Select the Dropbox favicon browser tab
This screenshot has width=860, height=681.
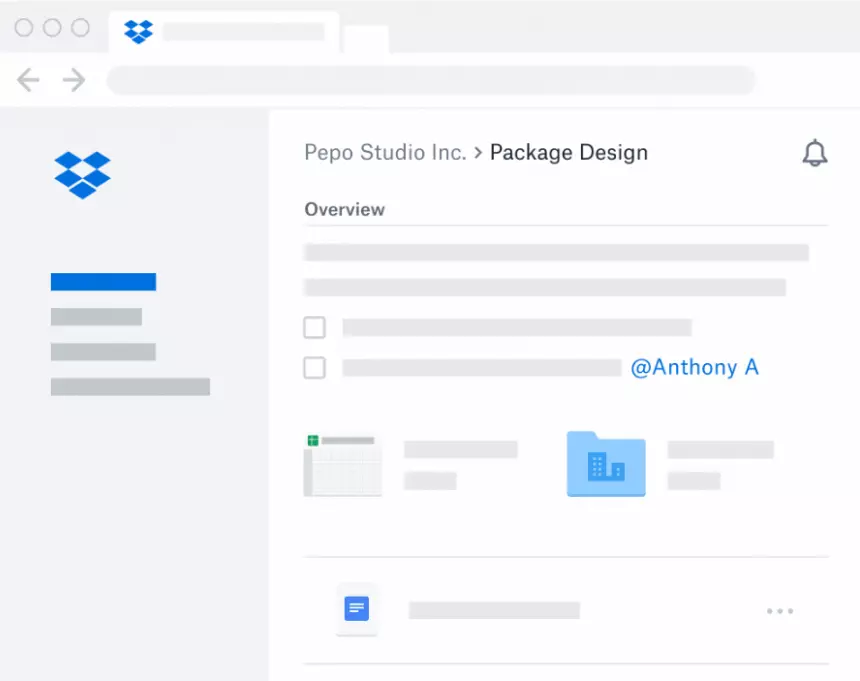click(x=224, y=32)
